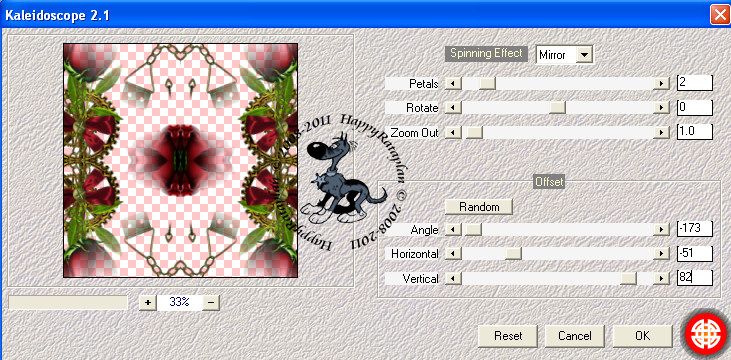This screenshot has height=360, width=731.
Task: Click the kaleidoscope preview image
Action: 180,160
